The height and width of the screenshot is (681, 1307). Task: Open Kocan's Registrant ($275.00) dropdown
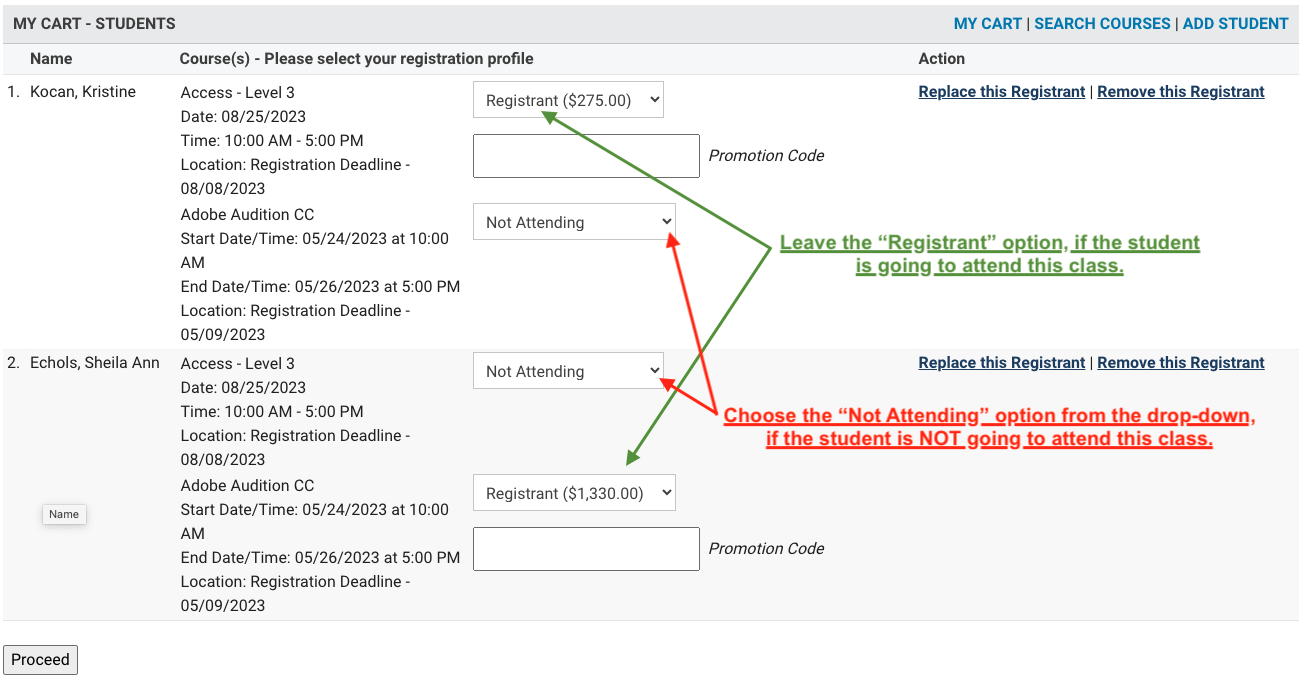[567, 99]
